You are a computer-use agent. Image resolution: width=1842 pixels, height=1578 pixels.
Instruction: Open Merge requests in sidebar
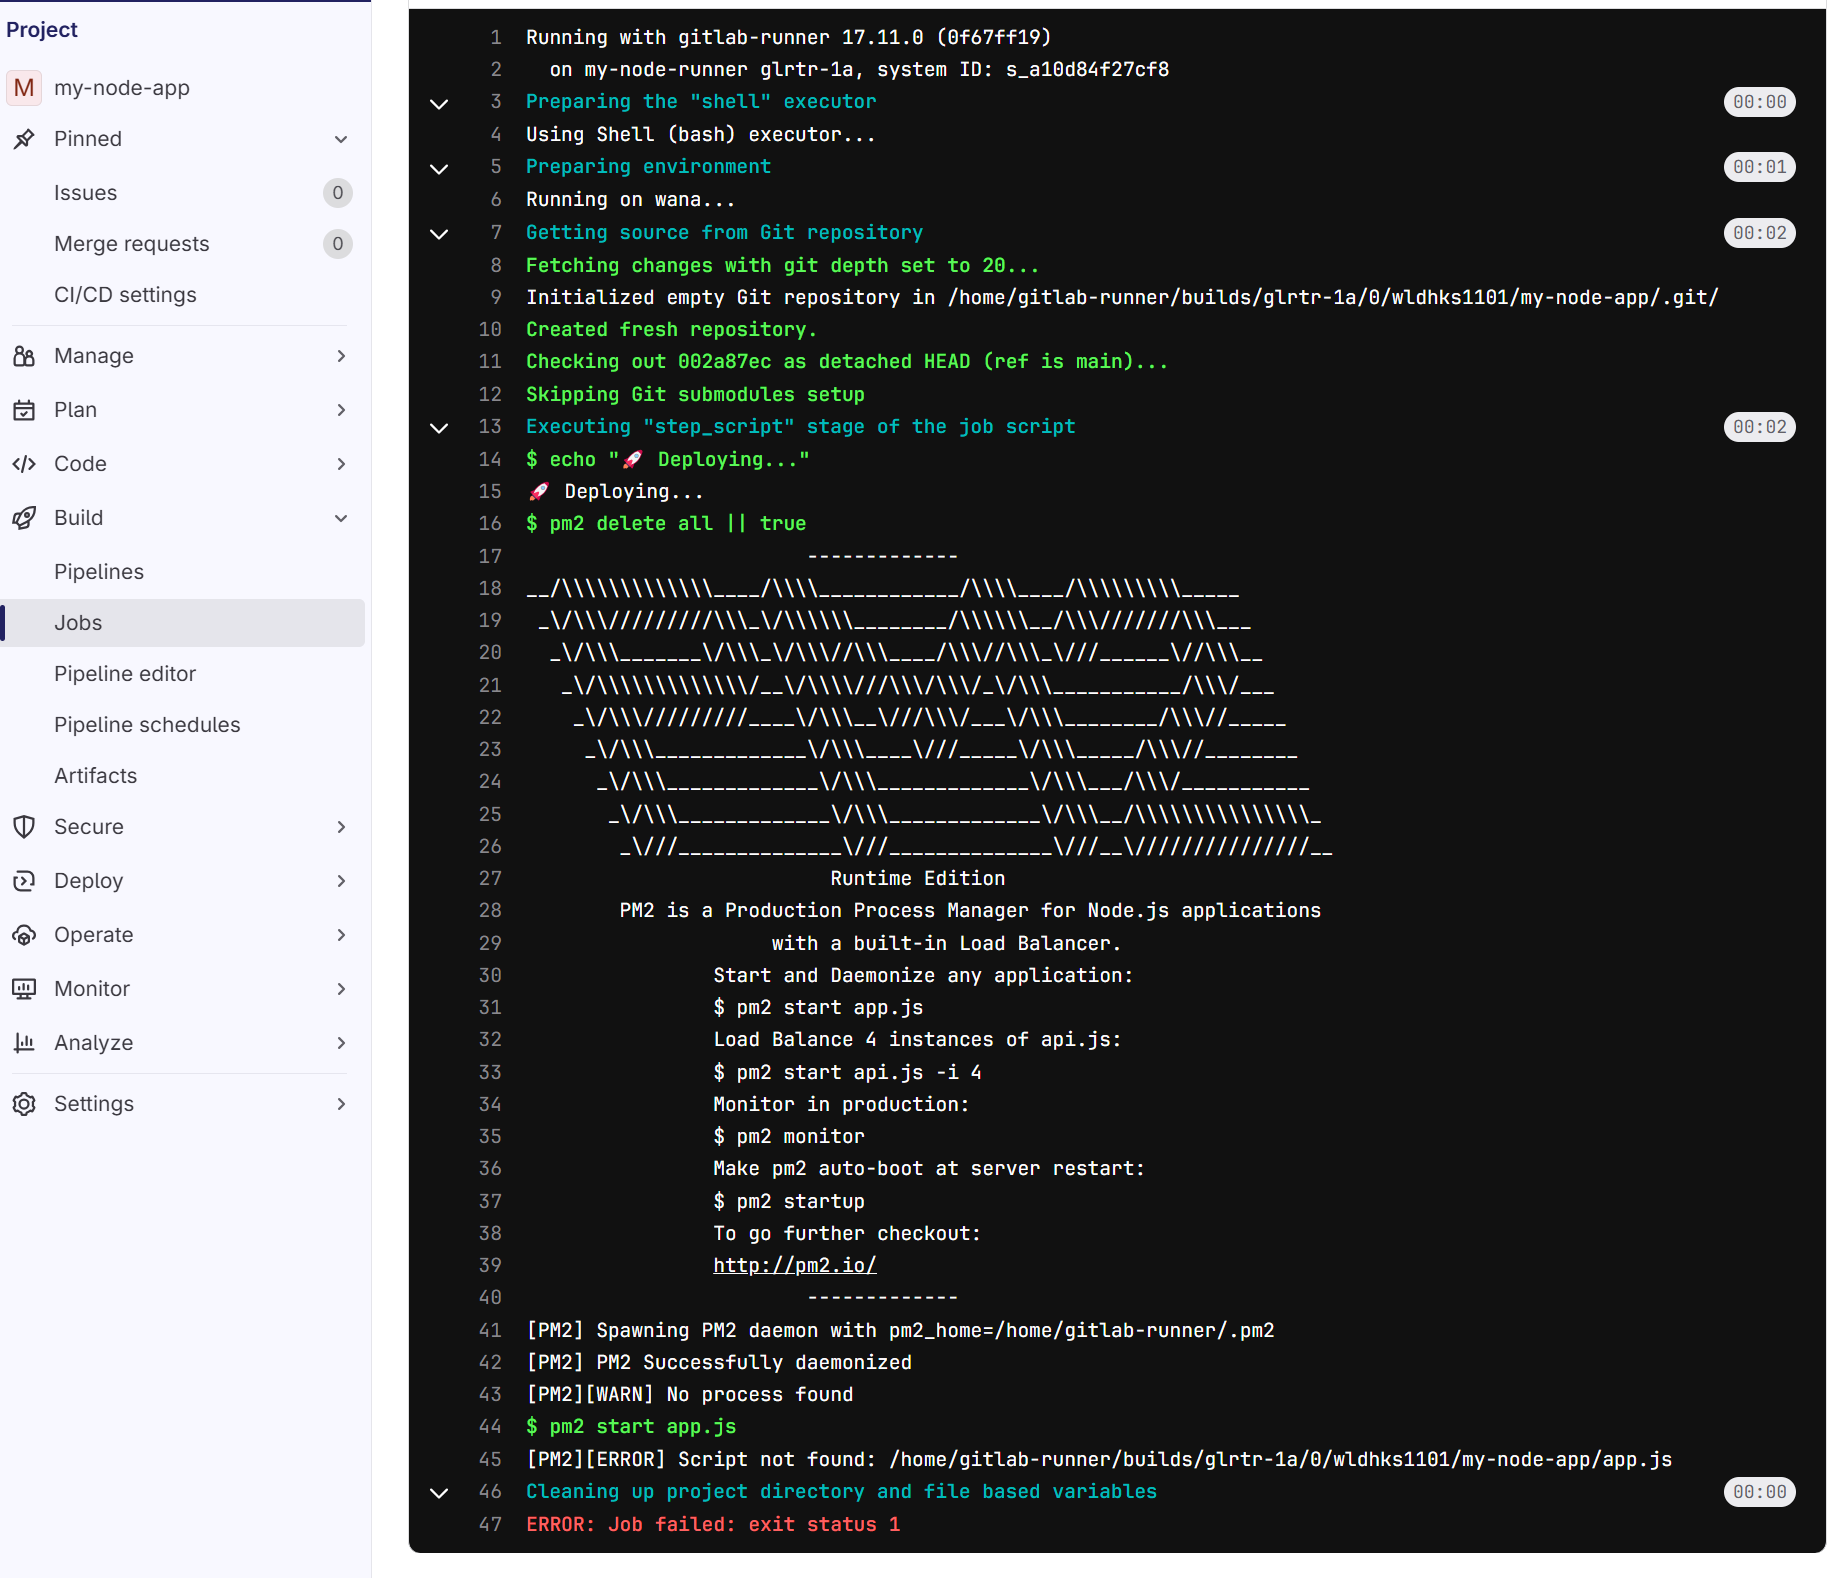(x=182, y=244)
